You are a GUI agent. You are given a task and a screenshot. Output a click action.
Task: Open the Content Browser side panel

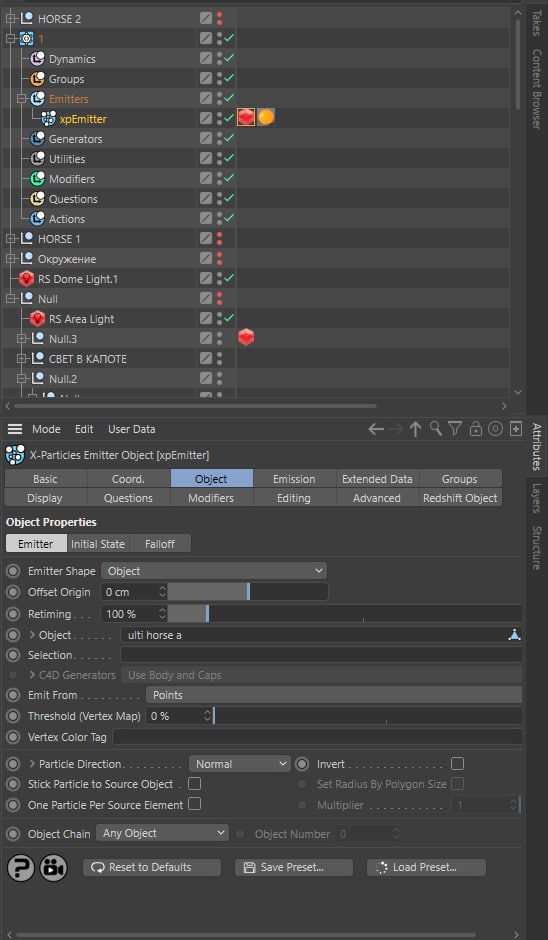tap(536, 89)
